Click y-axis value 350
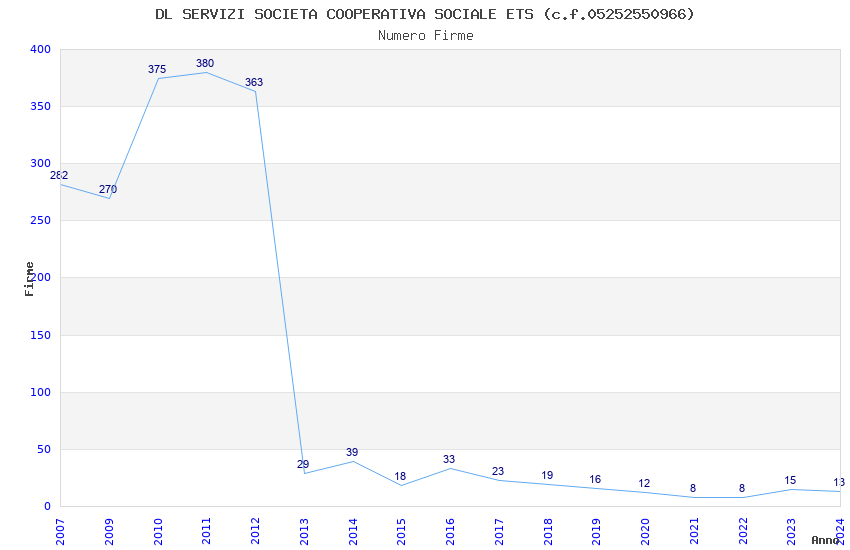 40,106
